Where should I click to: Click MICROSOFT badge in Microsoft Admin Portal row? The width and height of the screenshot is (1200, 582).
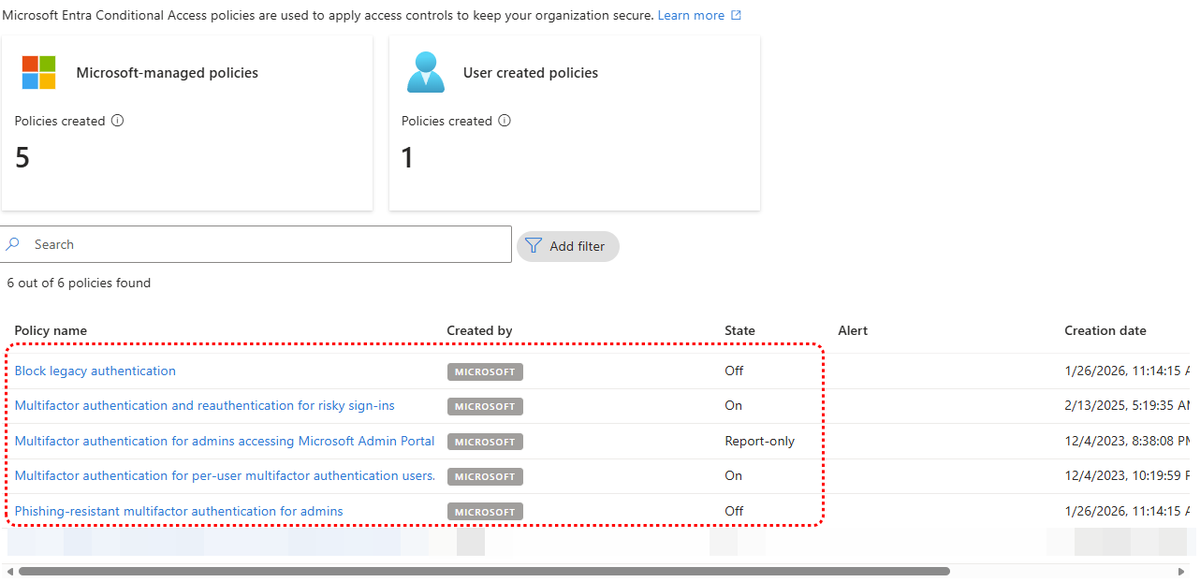[485, 442]
